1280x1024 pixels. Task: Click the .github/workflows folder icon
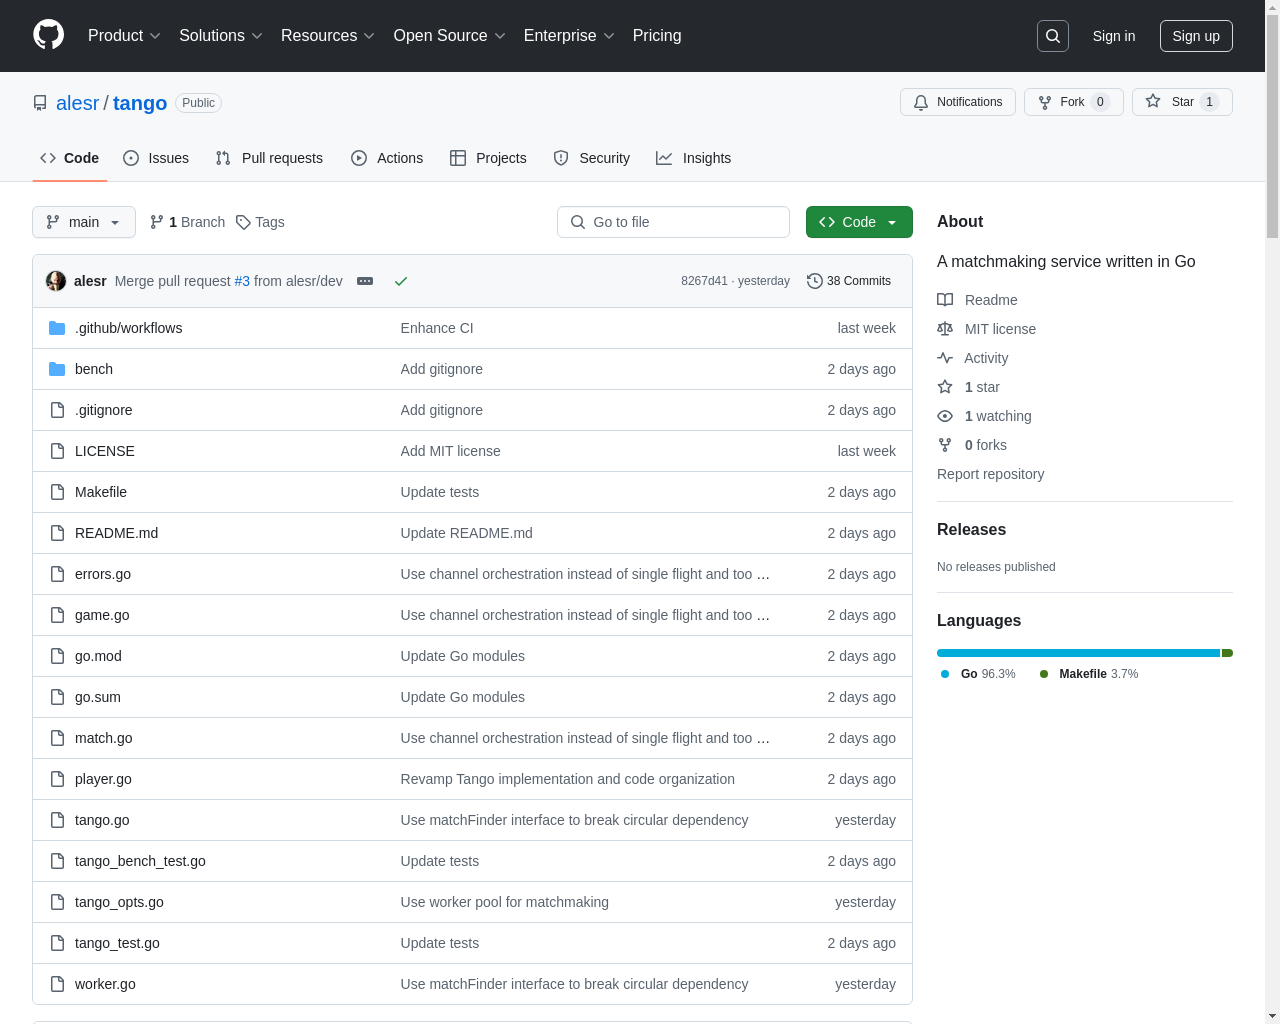(x=57, y=328)
